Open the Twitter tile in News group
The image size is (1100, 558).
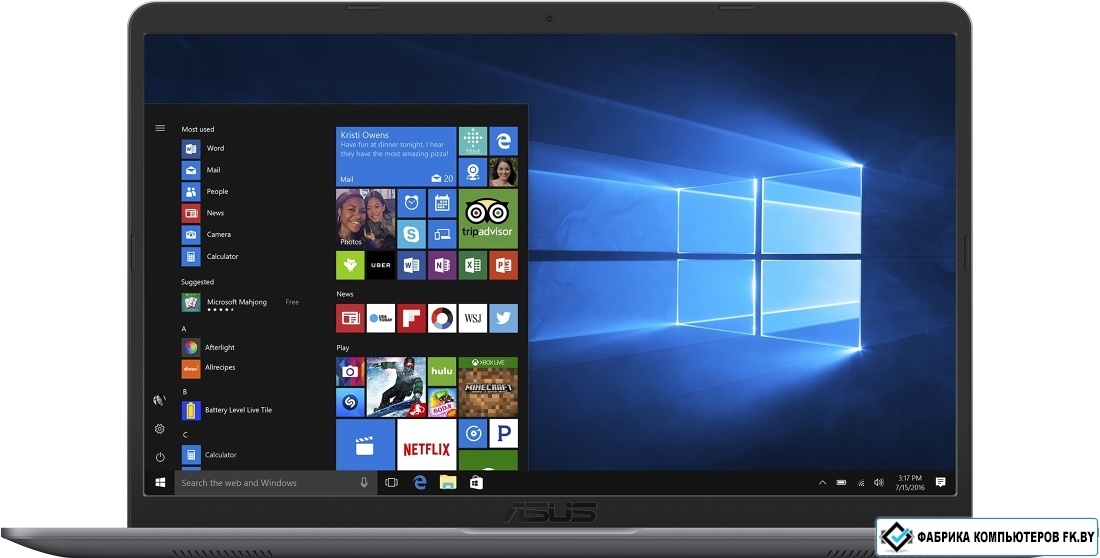503,318
